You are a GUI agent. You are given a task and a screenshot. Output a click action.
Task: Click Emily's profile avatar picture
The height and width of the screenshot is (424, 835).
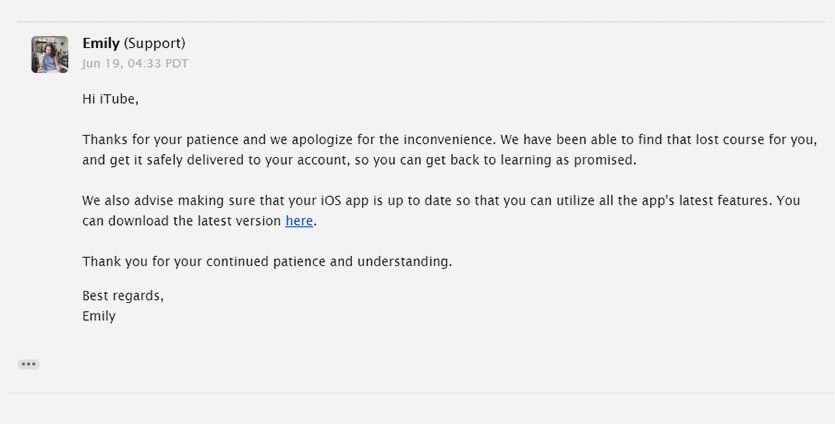click(50, 54)
